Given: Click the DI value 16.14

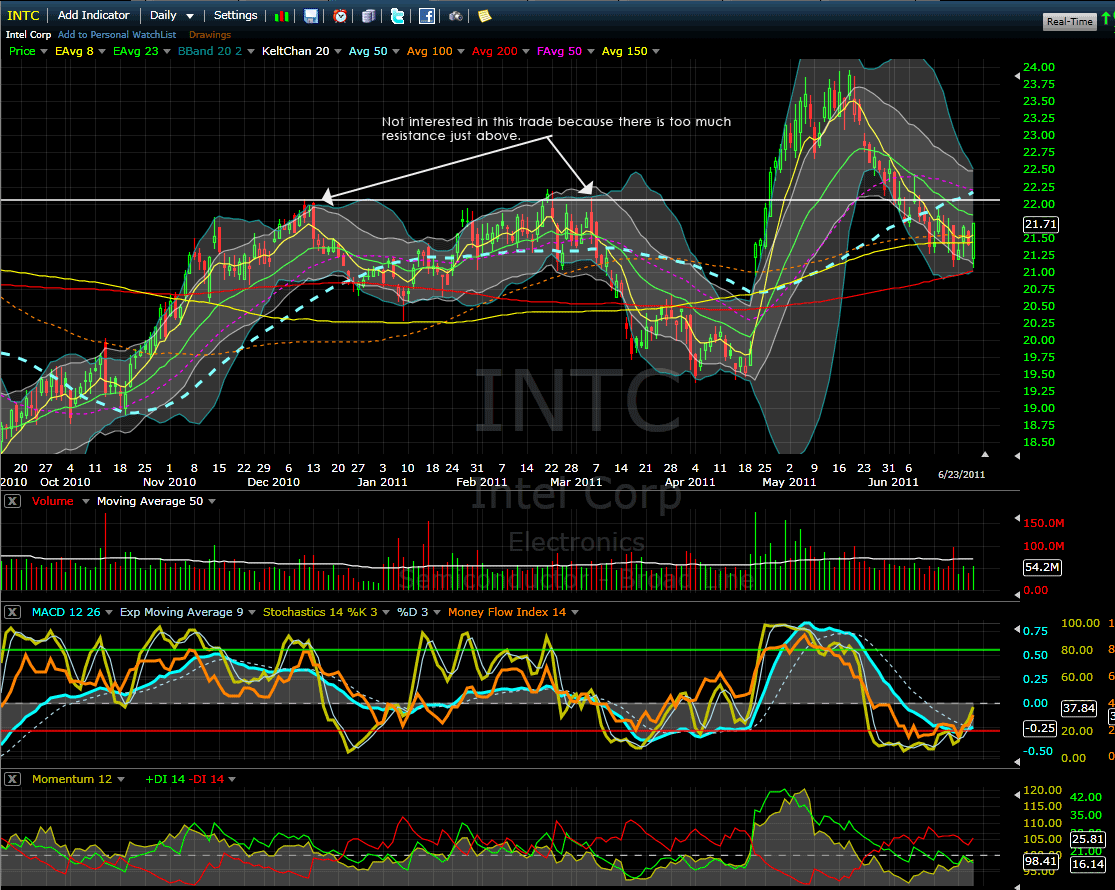Looking at the screenshot, I should tap(1088, 864).
